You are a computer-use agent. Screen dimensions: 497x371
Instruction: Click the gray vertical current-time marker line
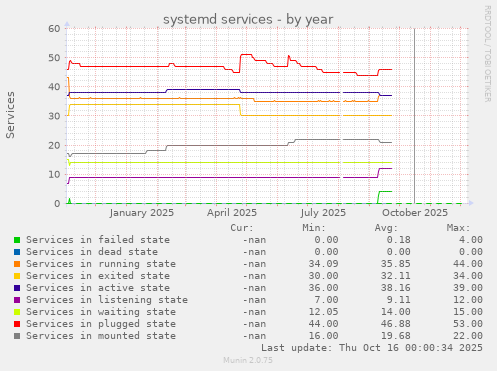click(x=414, y=116)
